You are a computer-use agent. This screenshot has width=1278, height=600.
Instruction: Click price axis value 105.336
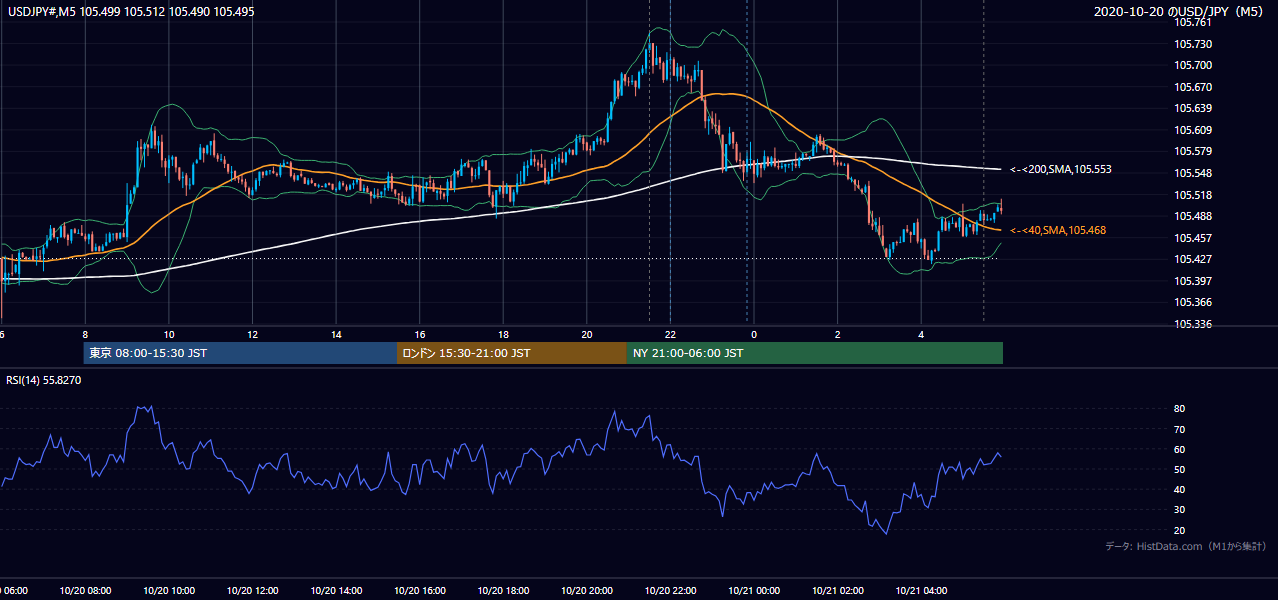[x=1192, y=324]
